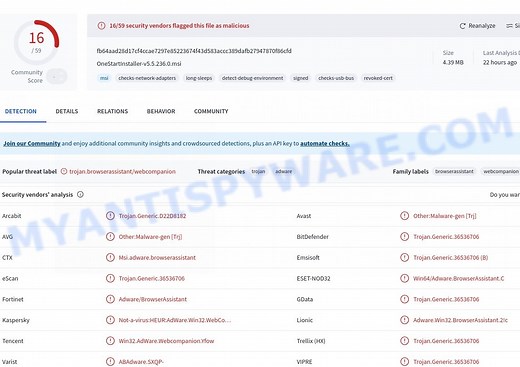Click the VIPRE detection warning icon
This screenshot has width=520, height=367.
404,362
